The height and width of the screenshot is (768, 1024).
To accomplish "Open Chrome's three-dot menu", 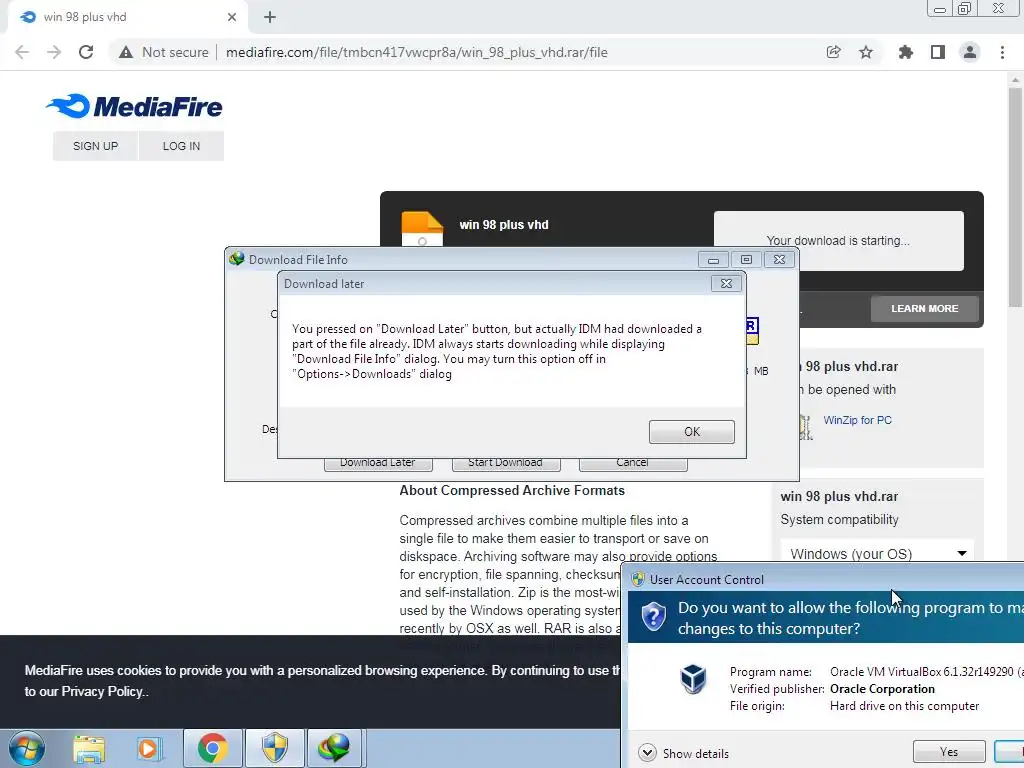I will coord(1002,52).
